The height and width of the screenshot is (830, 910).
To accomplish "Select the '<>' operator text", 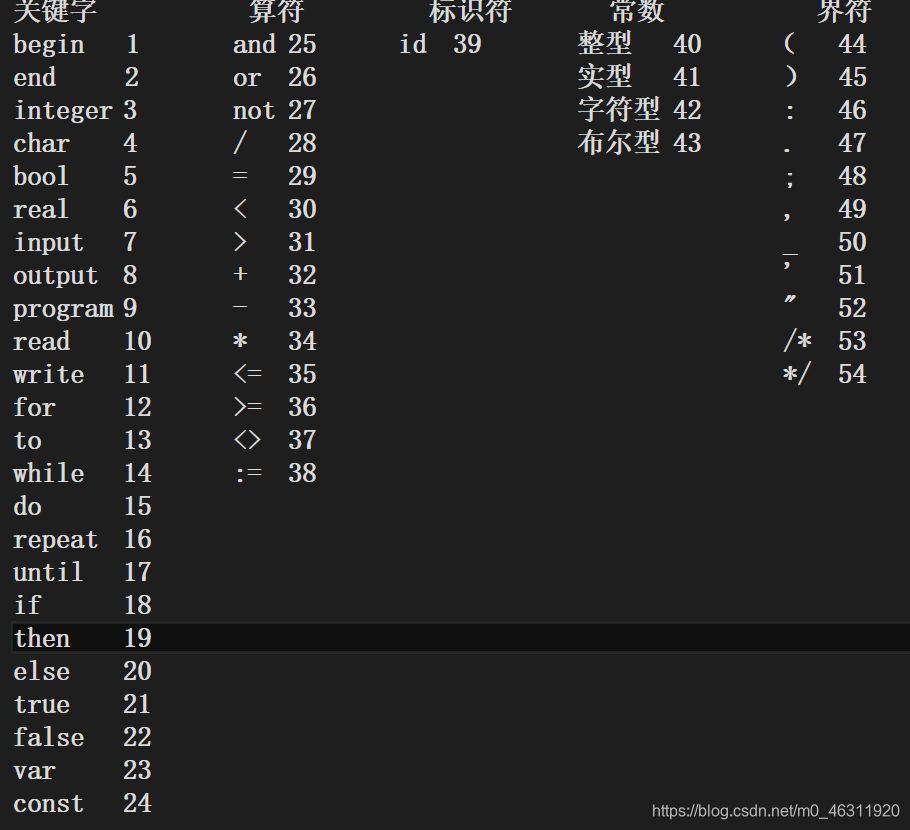I will click(x=247, y=441).
